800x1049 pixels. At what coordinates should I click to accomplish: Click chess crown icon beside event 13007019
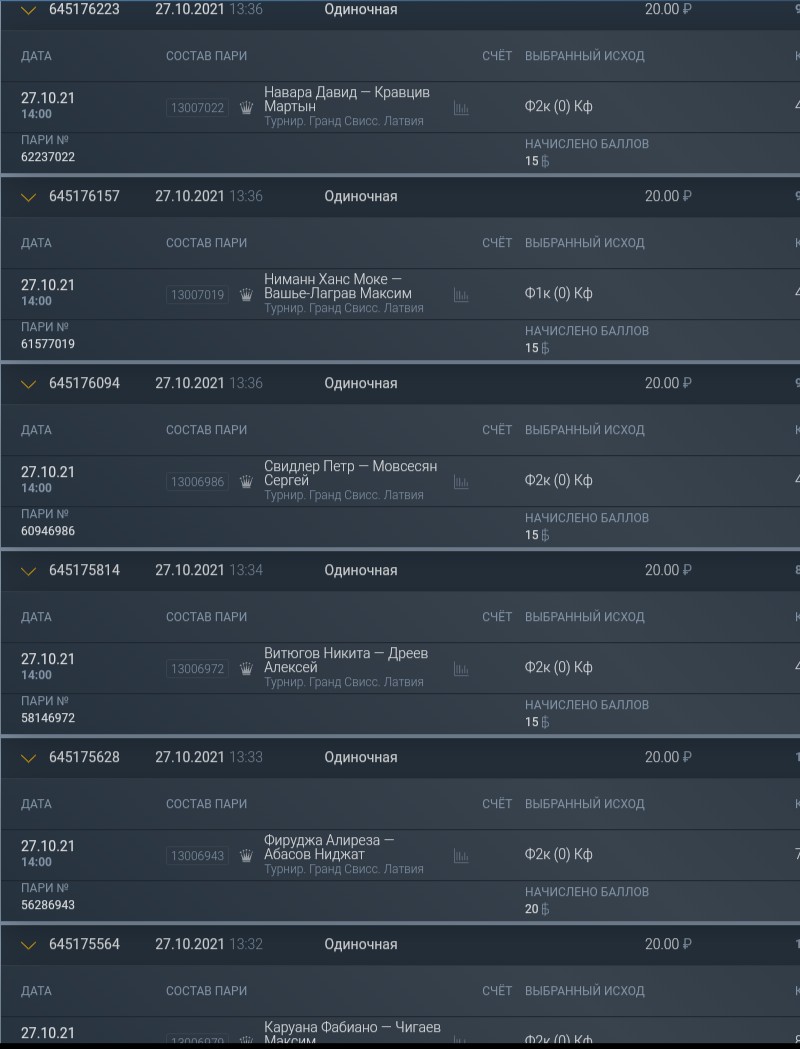246,294
